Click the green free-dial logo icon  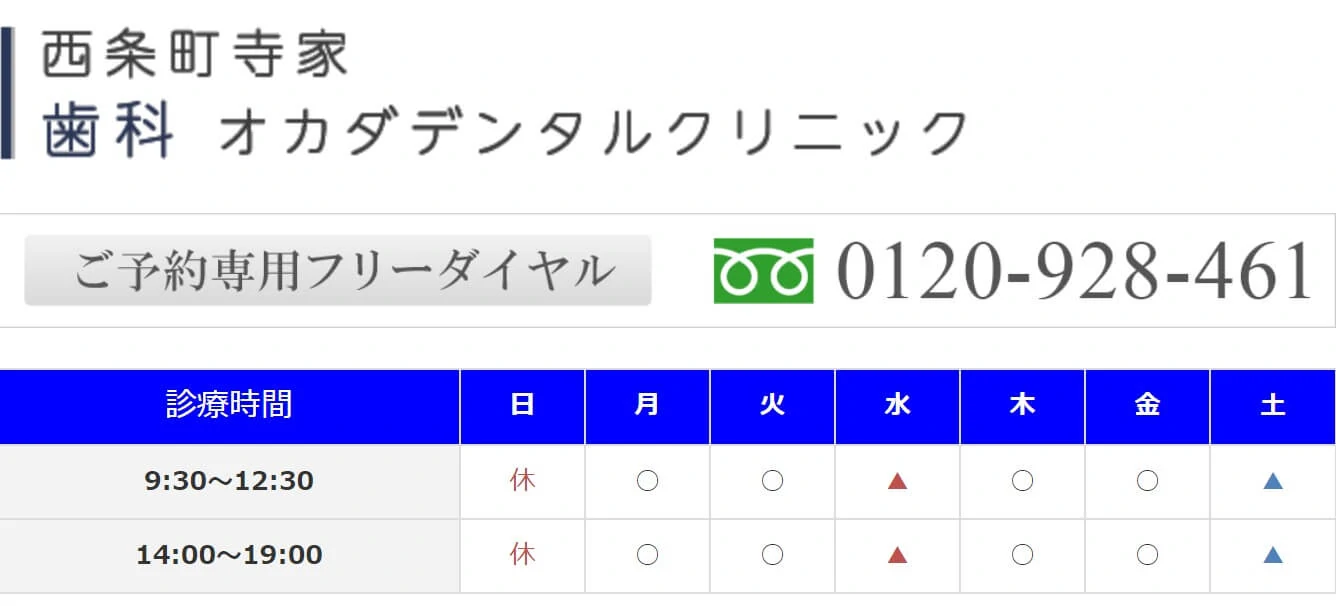point(763,270)
